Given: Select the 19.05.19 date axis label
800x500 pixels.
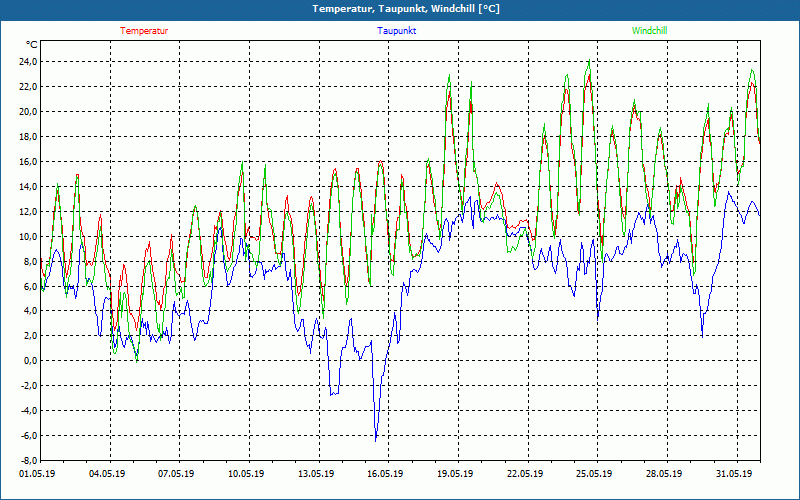Looking at the screenshot, I should point(455,474).
